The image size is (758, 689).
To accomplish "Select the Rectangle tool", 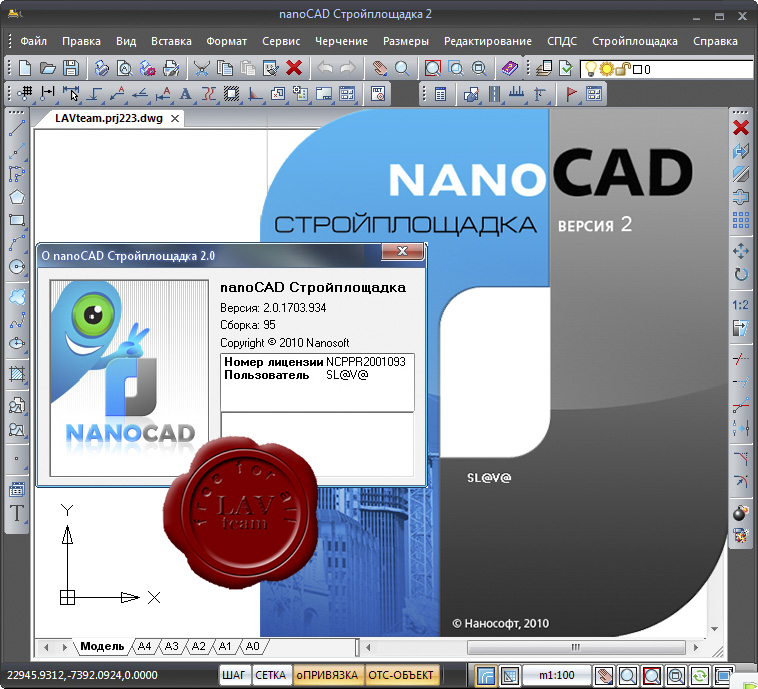I will 16,220.
